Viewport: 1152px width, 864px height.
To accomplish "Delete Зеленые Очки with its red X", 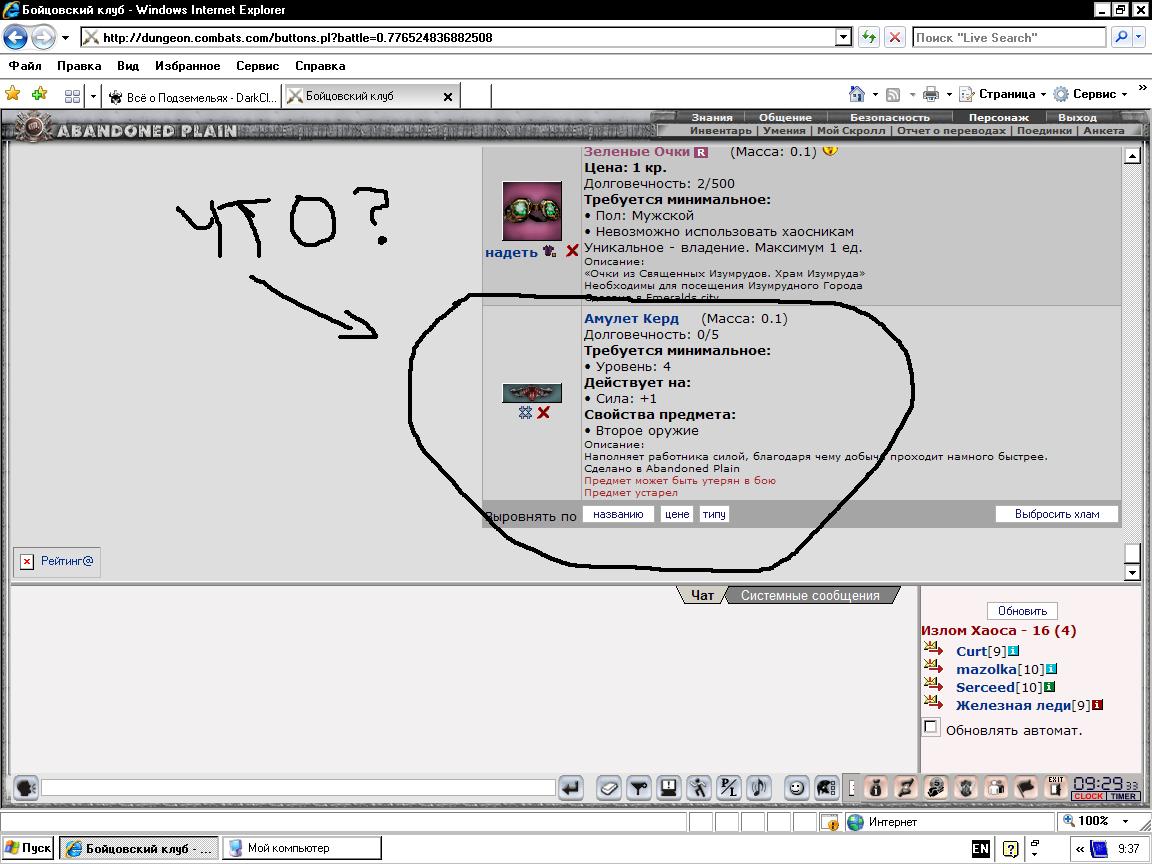I will tap(572, 251).
